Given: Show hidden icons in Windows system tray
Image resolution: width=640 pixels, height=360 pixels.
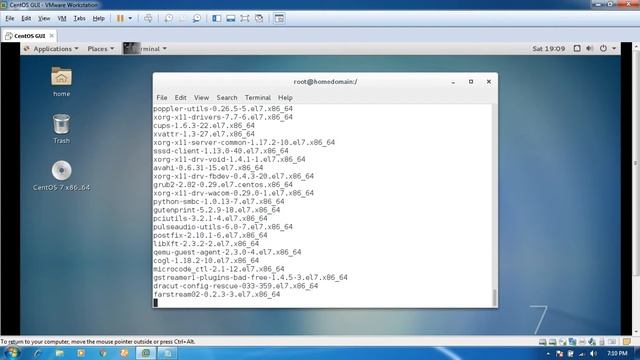Looking at the screenshot, I should (x=548, y=353).
